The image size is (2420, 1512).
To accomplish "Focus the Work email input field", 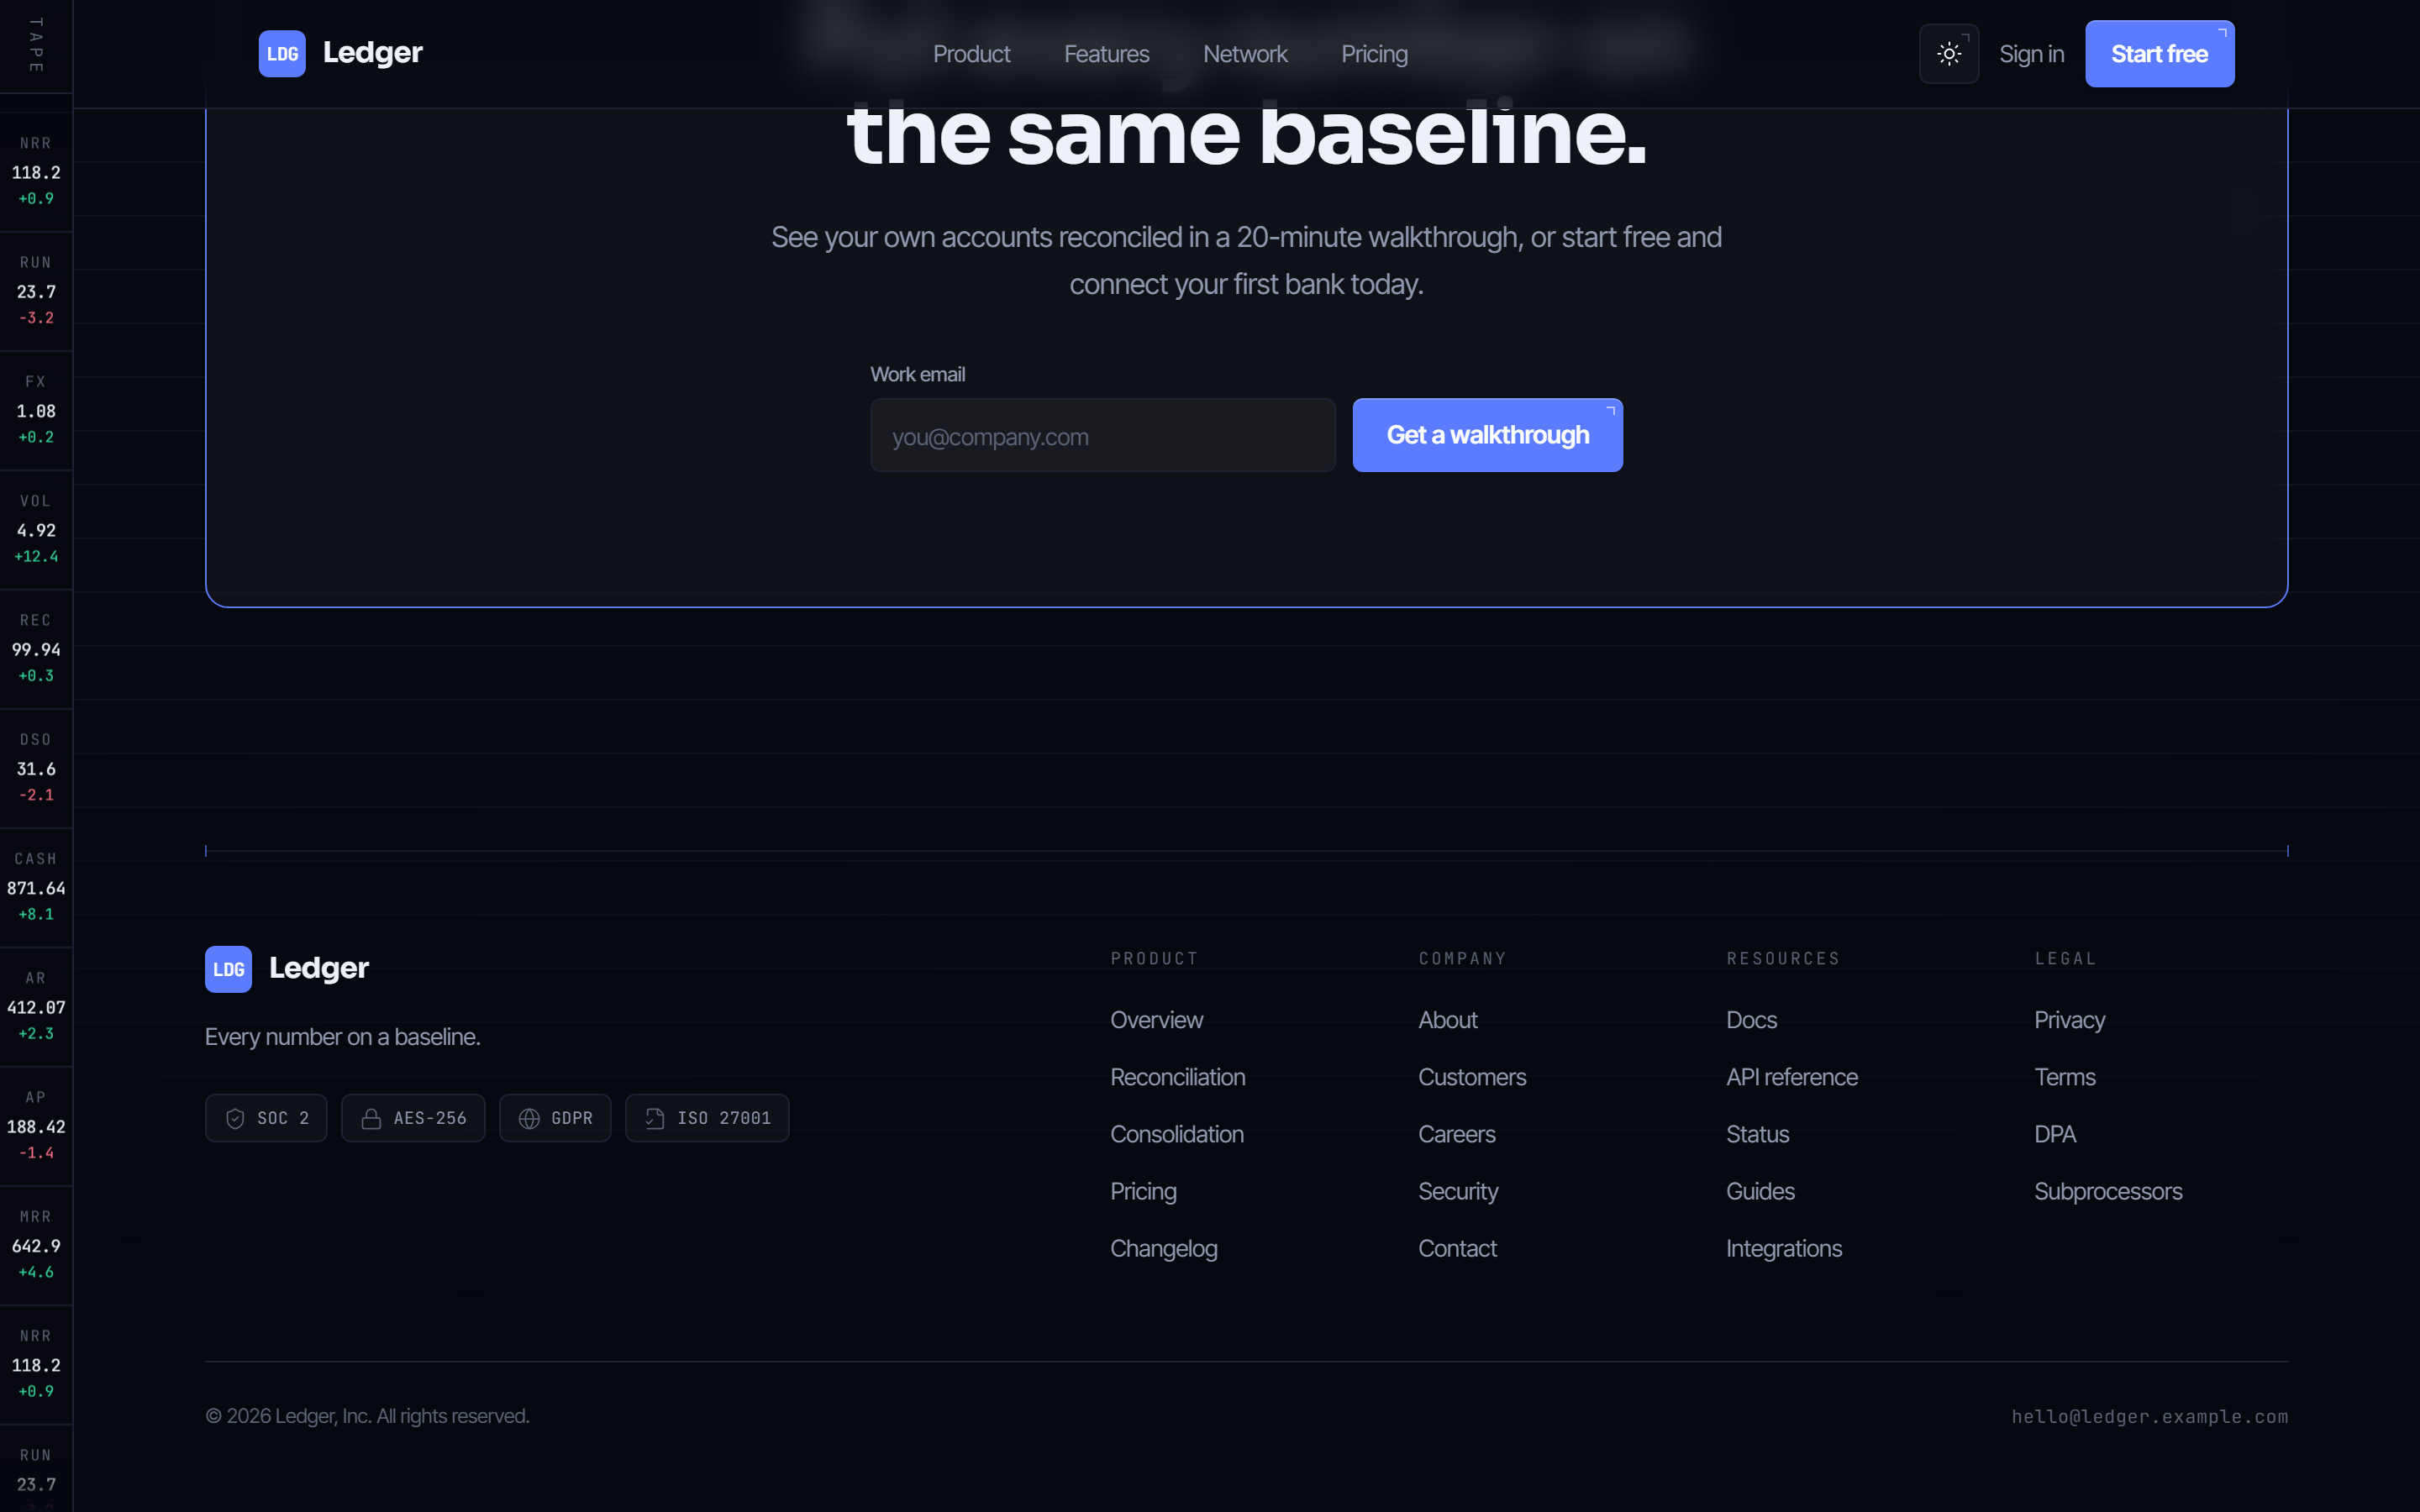I will click(x=1102, y=435).
